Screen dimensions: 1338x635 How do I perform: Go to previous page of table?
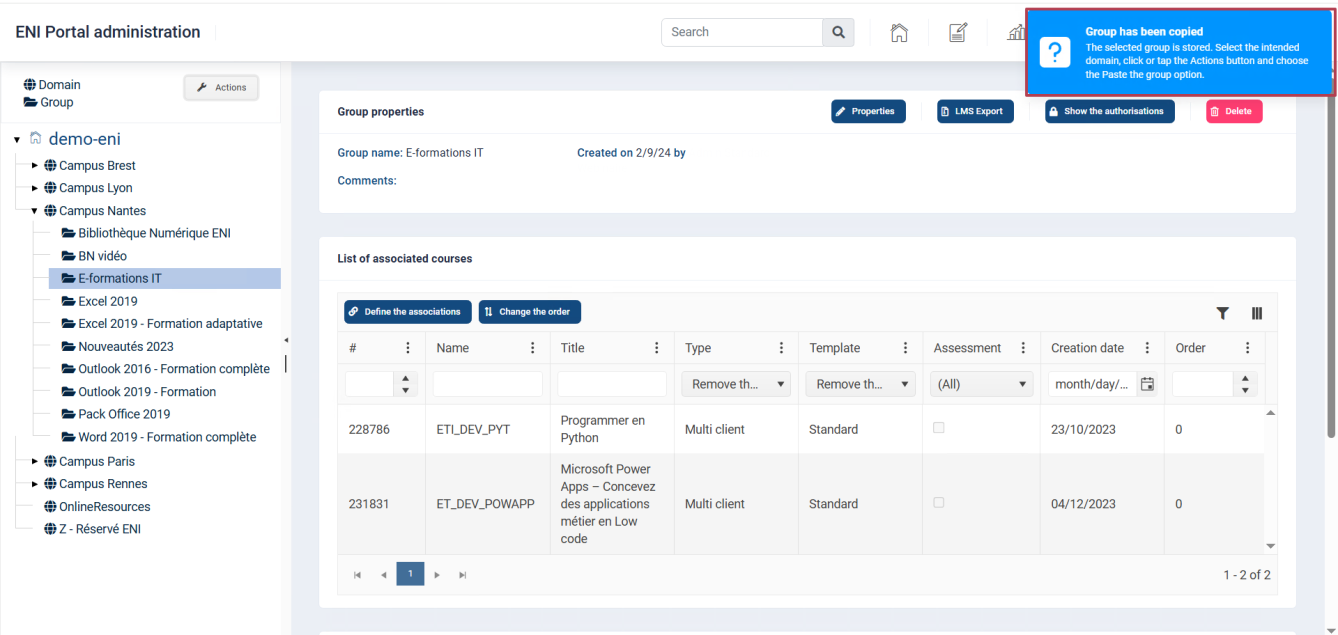(x=383, y=575)
